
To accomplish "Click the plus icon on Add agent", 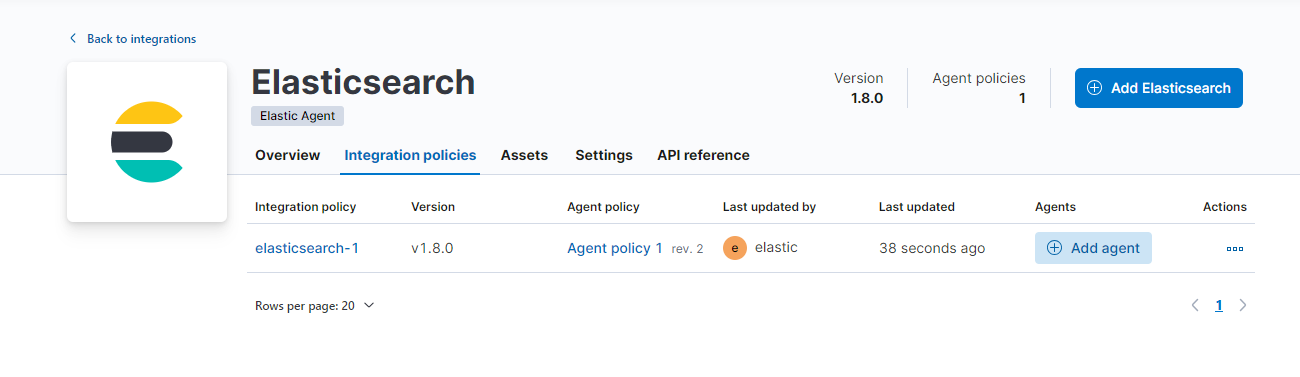I will (x=1054, y=248).
